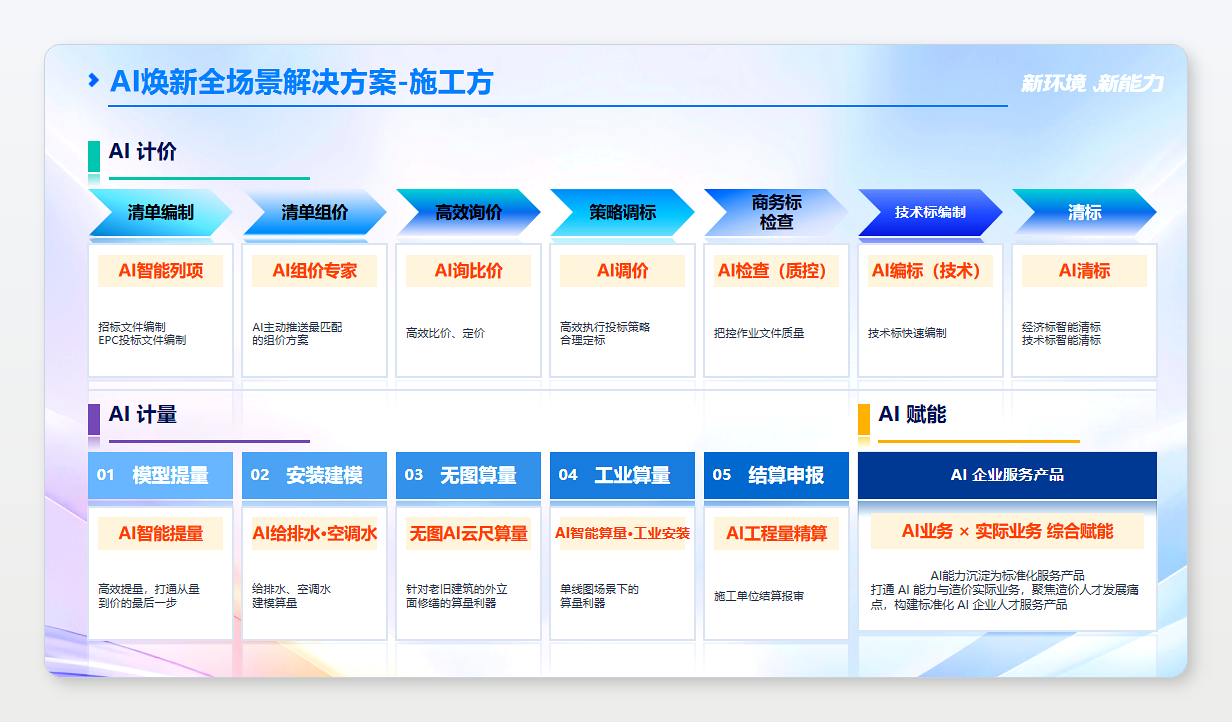
Task: Select the AI智能提量 label
Action: (x=161, y=534)
